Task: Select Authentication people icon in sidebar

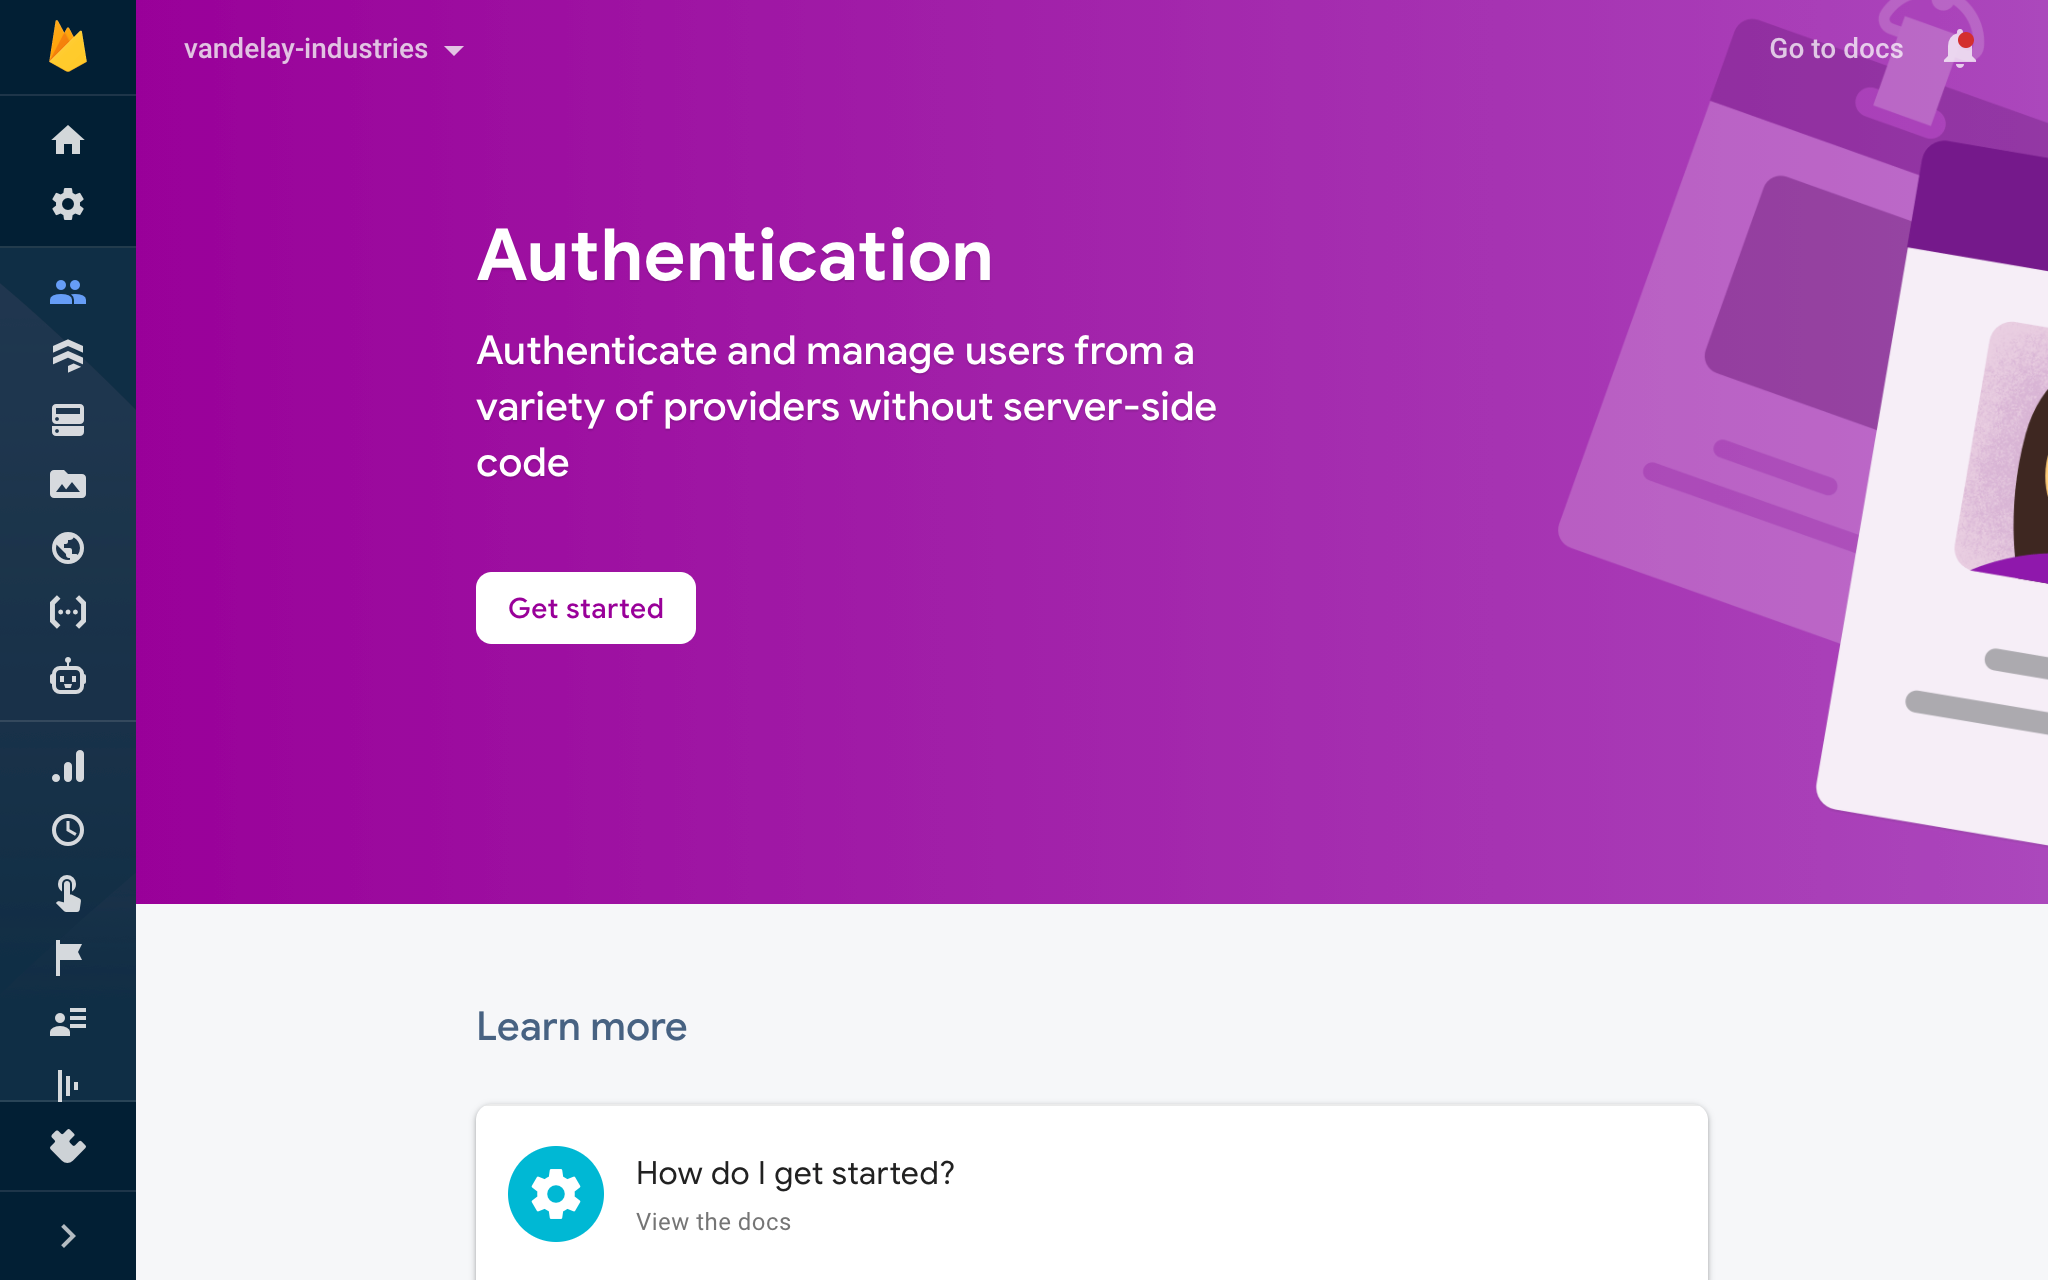Action: coord(68,292)
